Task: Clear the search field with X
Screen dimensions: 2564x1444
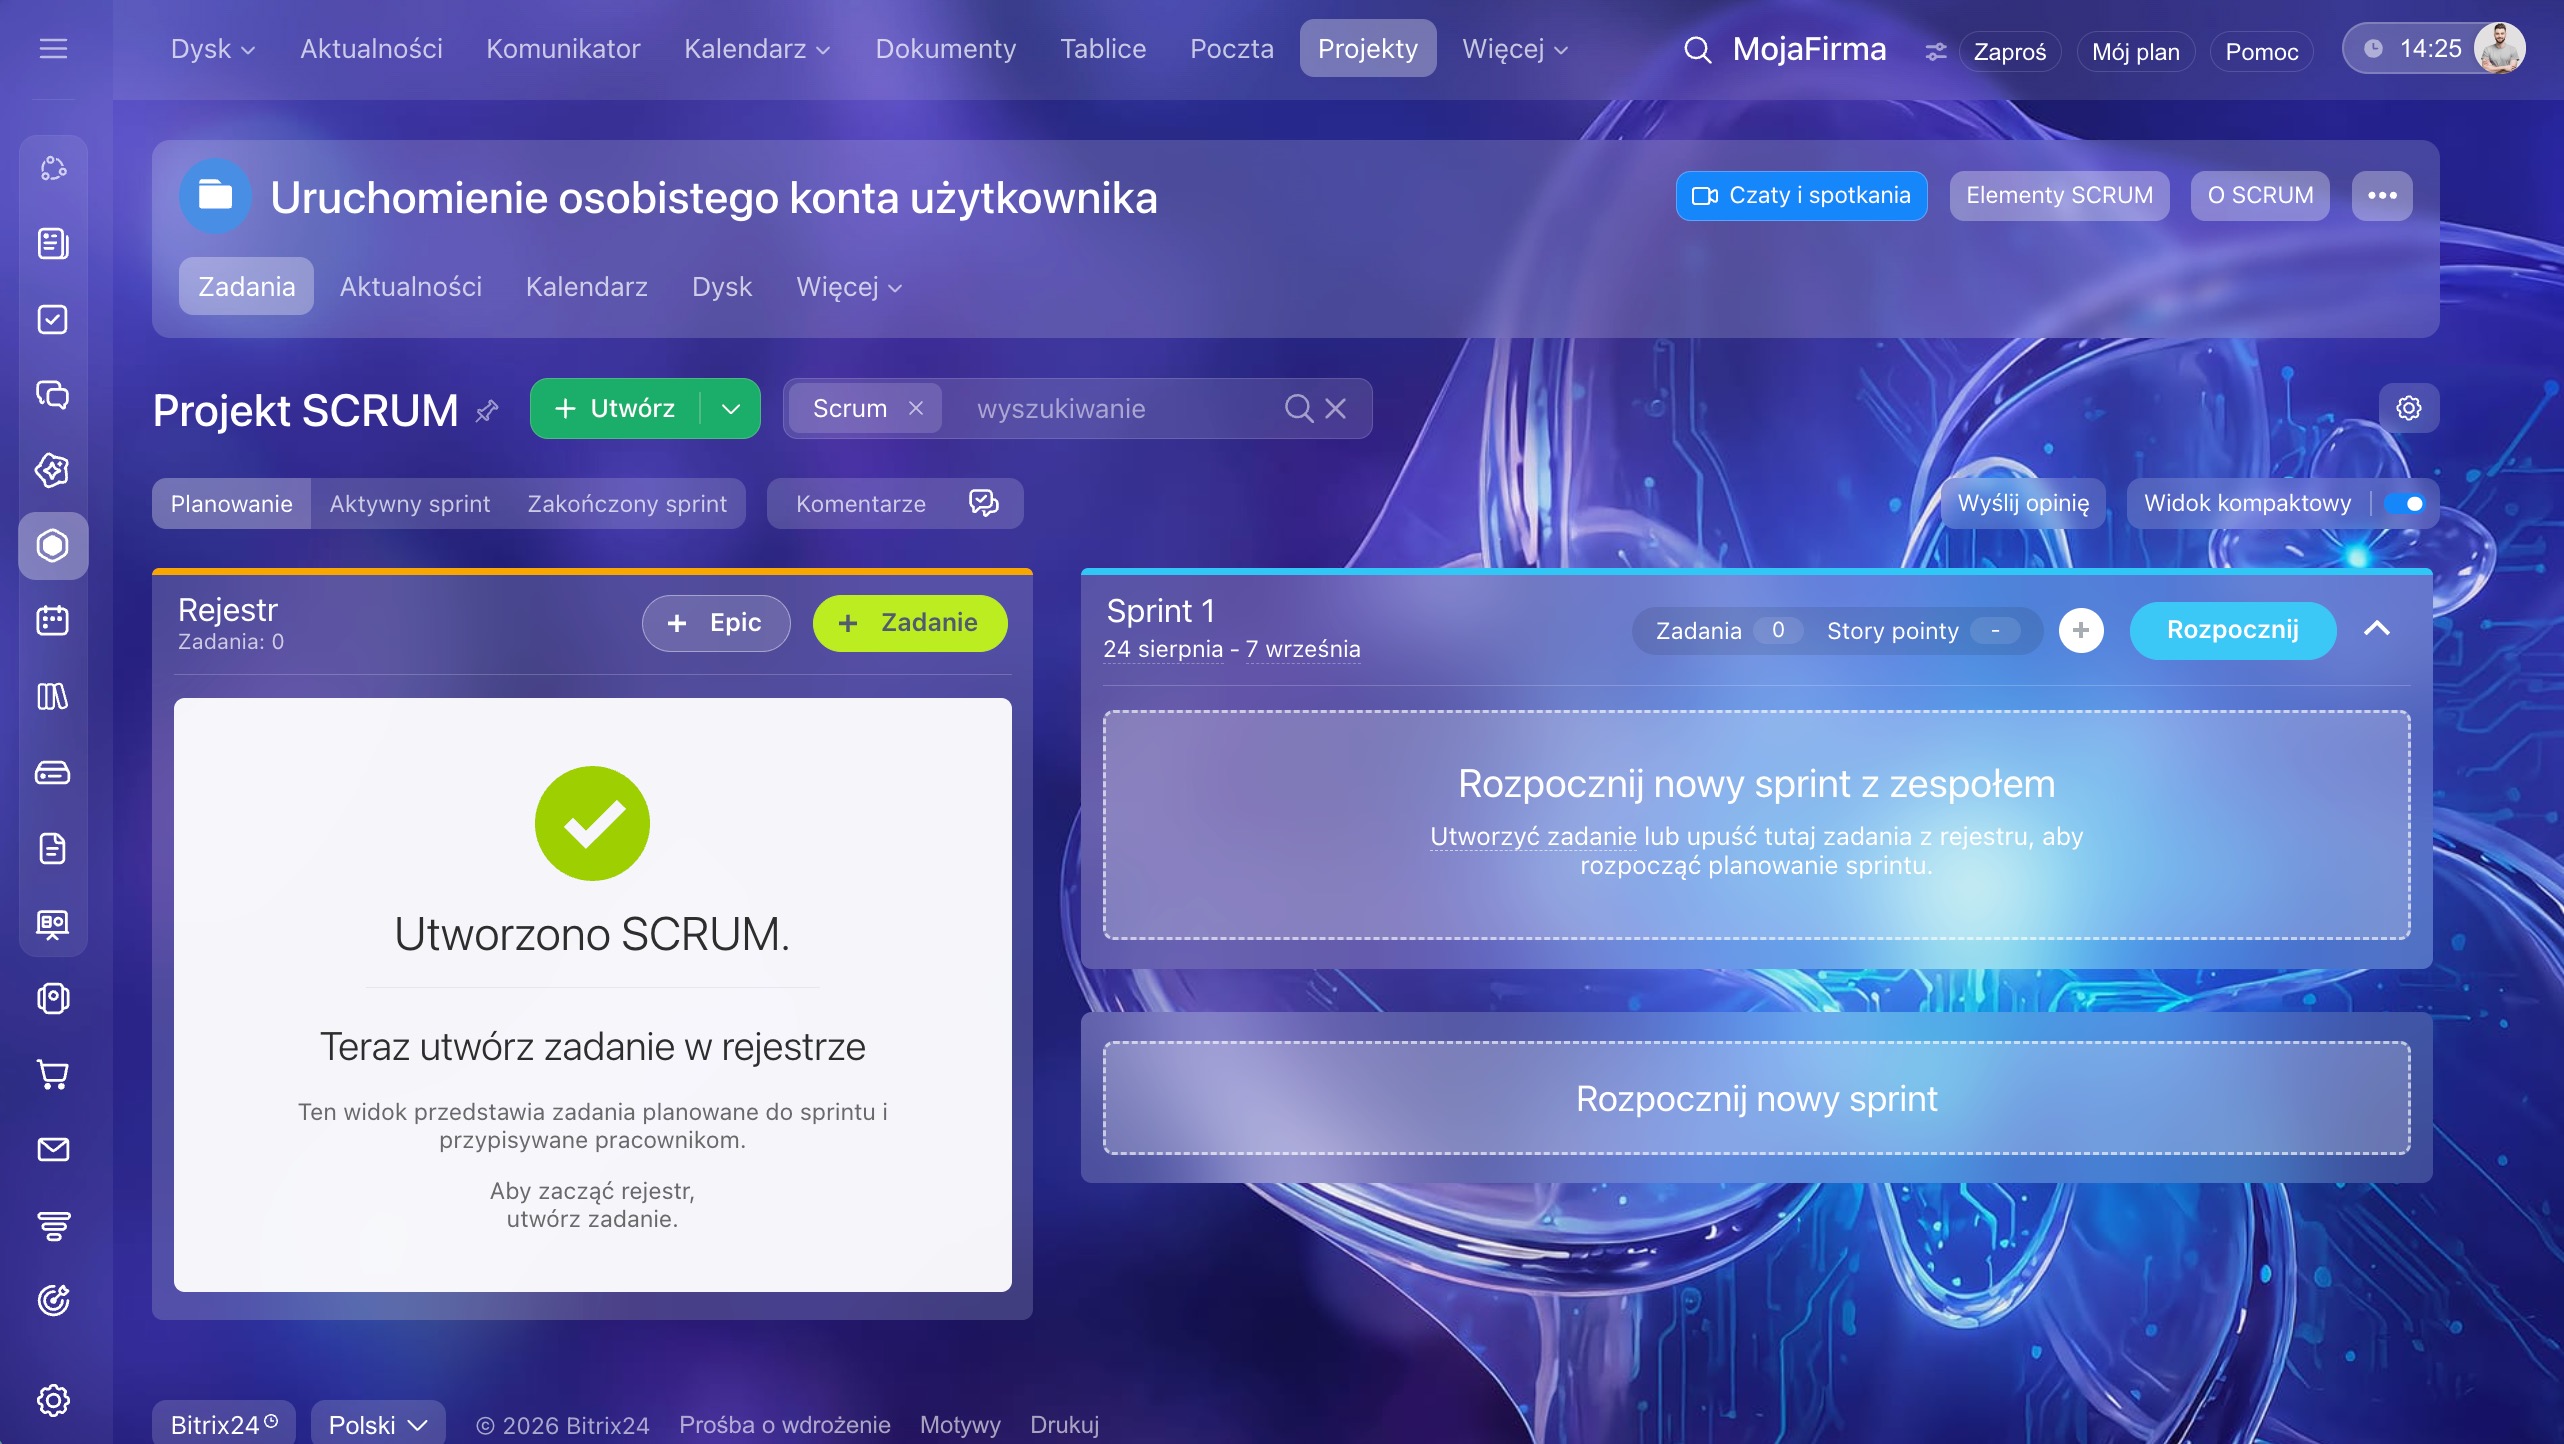Action: pos(1335,408)
